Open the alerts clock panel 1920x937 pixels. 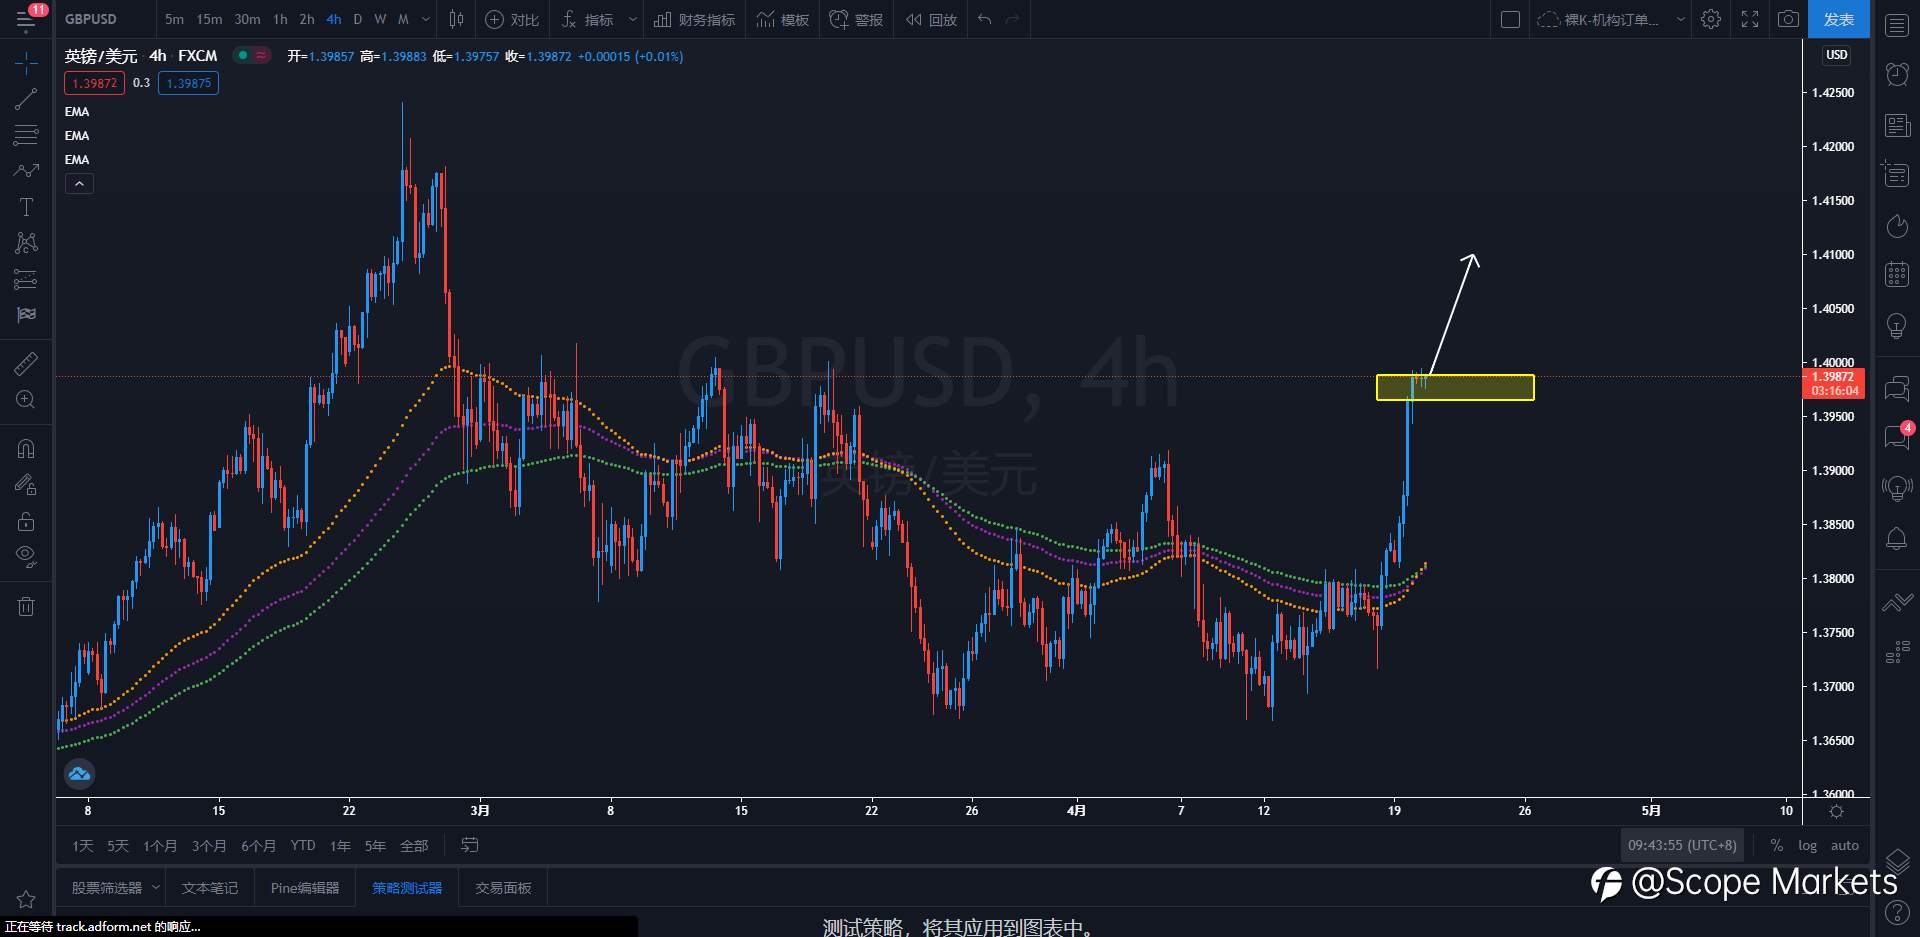pos(1896,74)
